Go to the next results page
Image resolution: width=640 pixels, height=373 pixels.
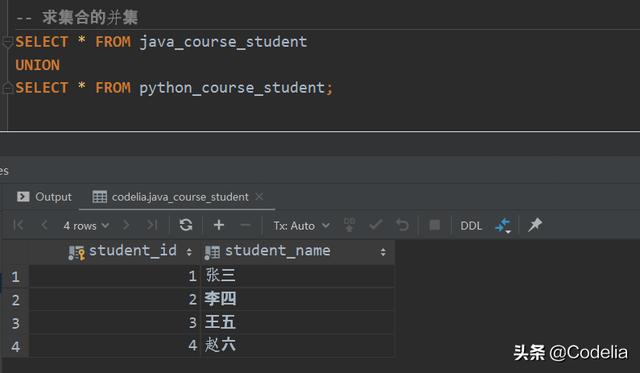pyautogui.click(x=126, y=225)
